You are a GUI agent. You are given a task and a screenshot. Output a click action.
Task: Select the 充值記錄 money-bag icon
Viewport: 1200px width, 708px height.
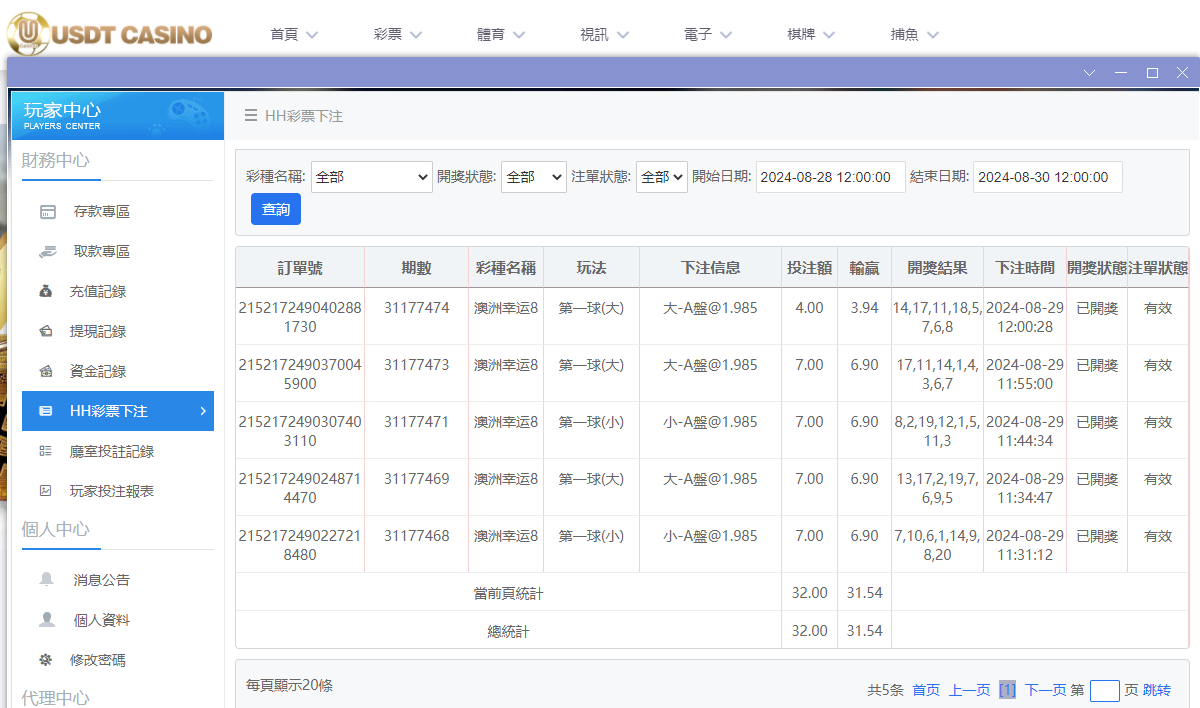click(47, 291)
